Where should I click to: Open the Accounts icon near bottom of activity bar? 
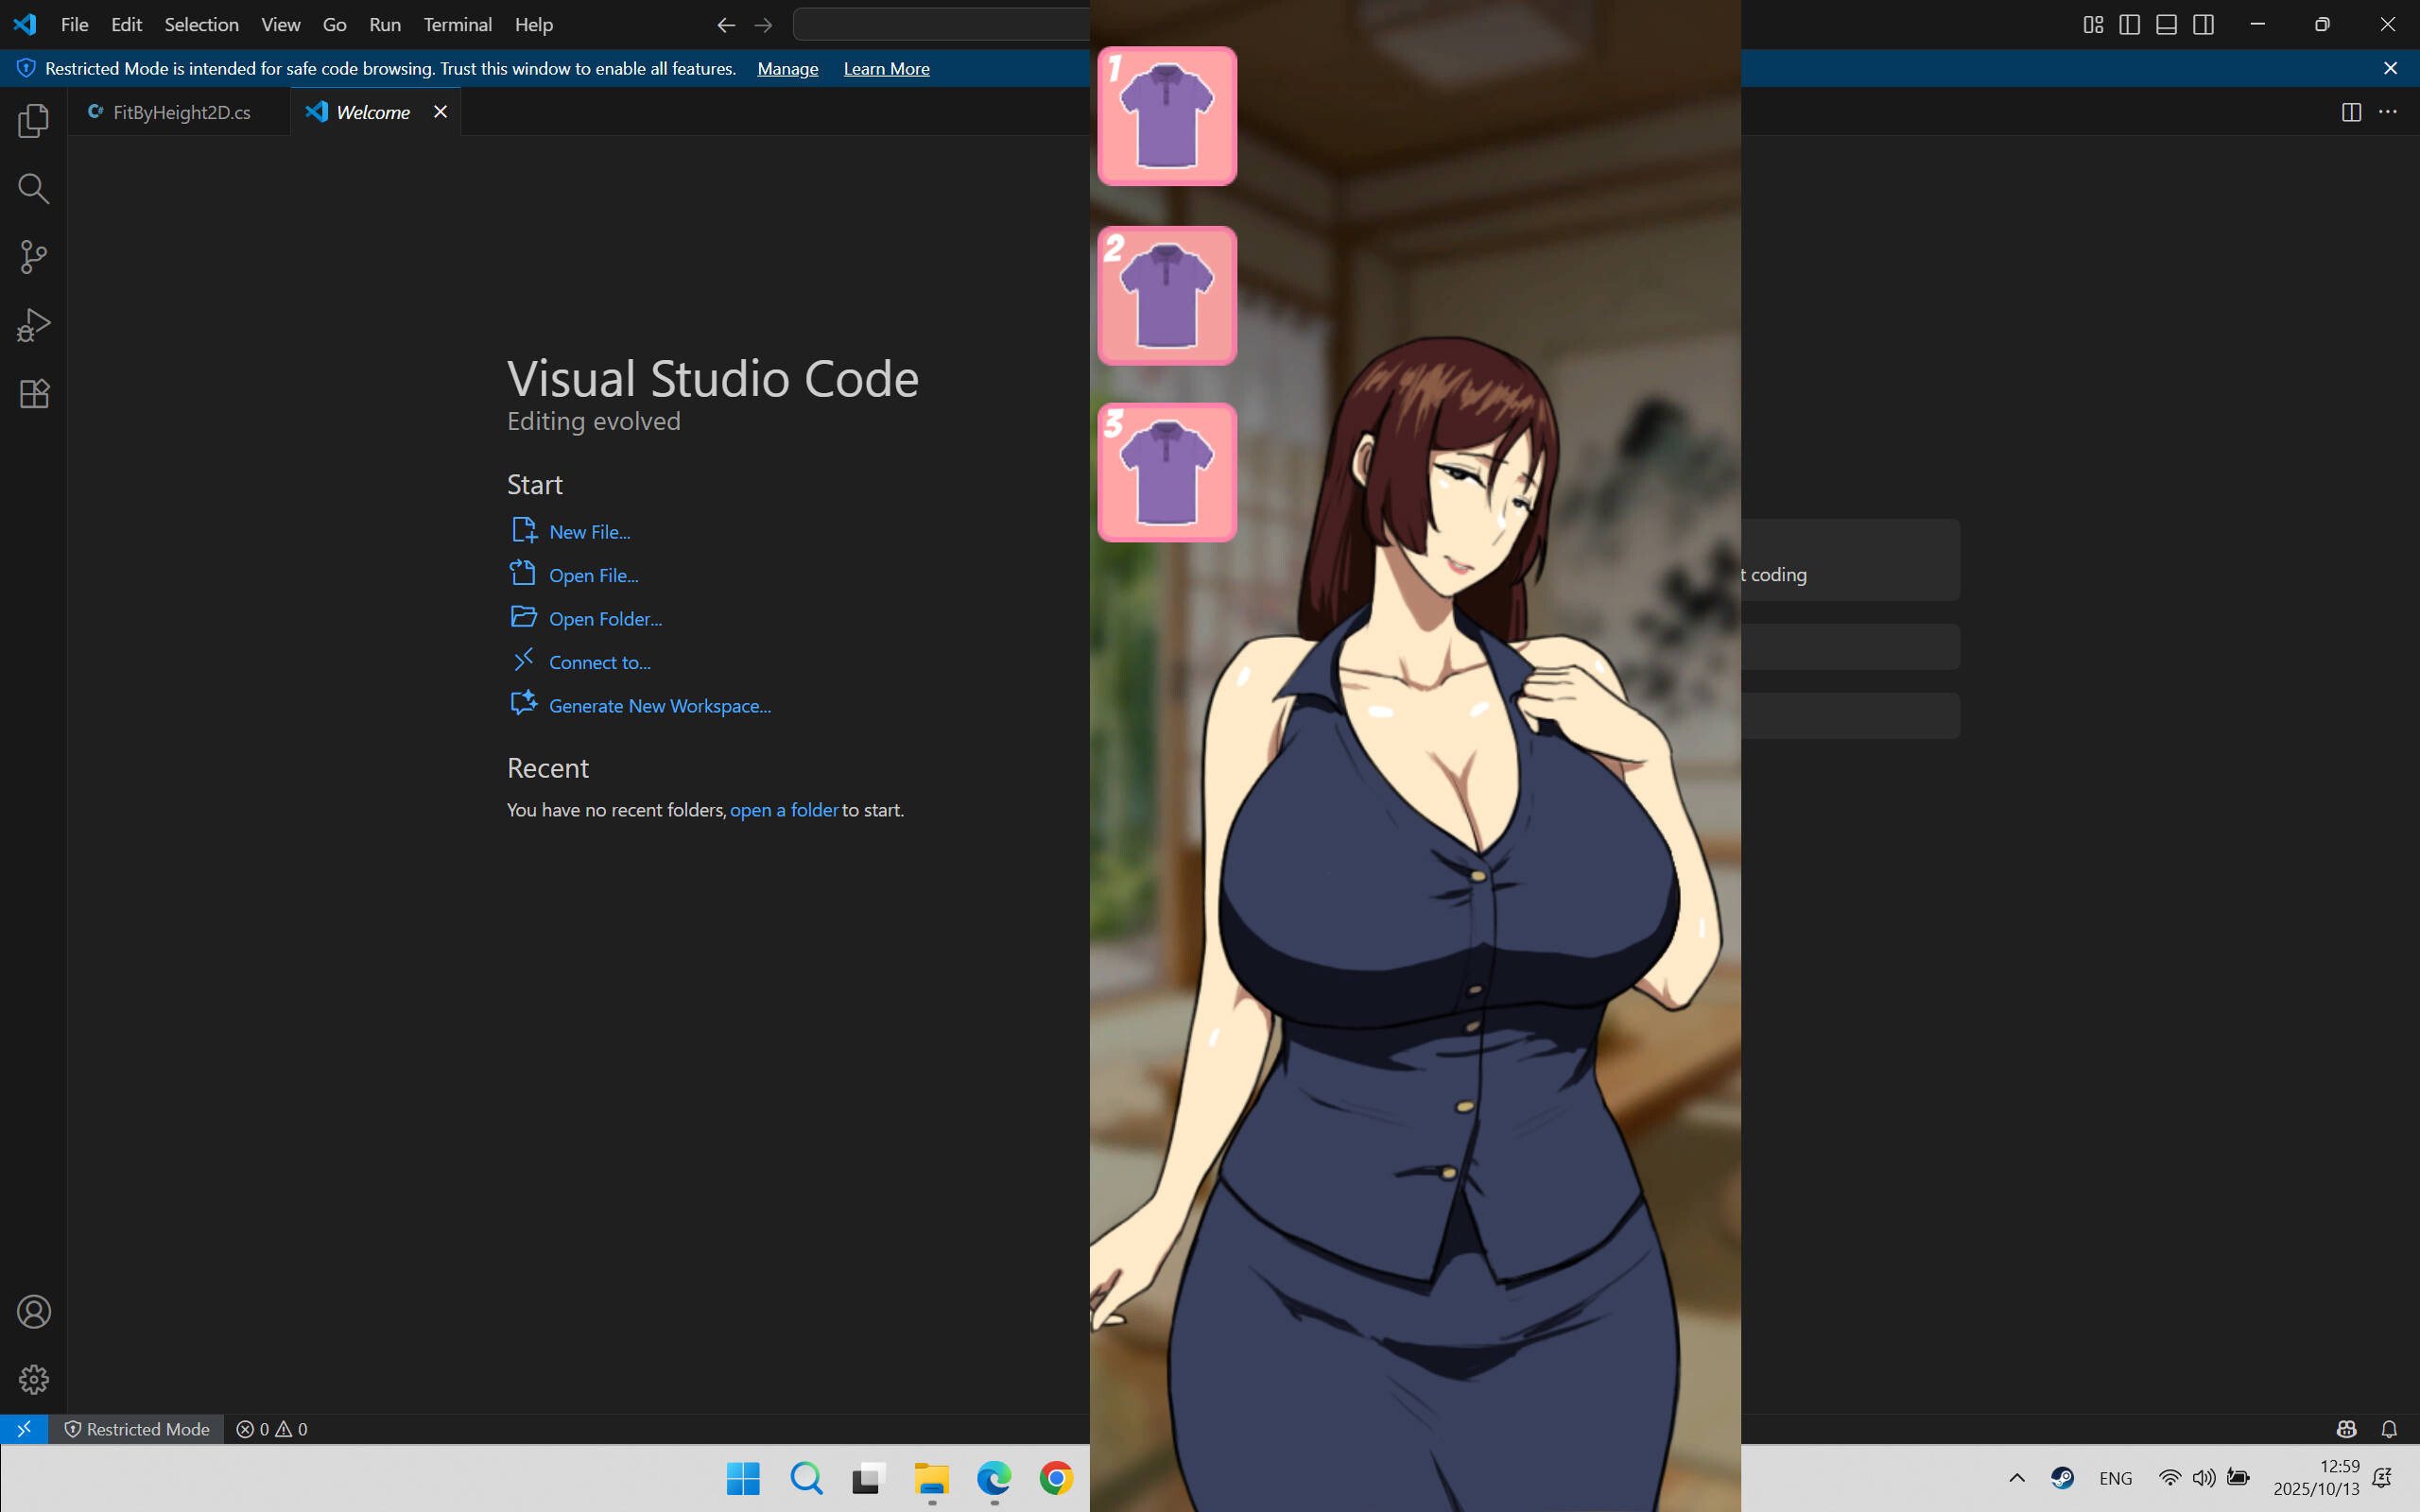[x=33, y=1311]
